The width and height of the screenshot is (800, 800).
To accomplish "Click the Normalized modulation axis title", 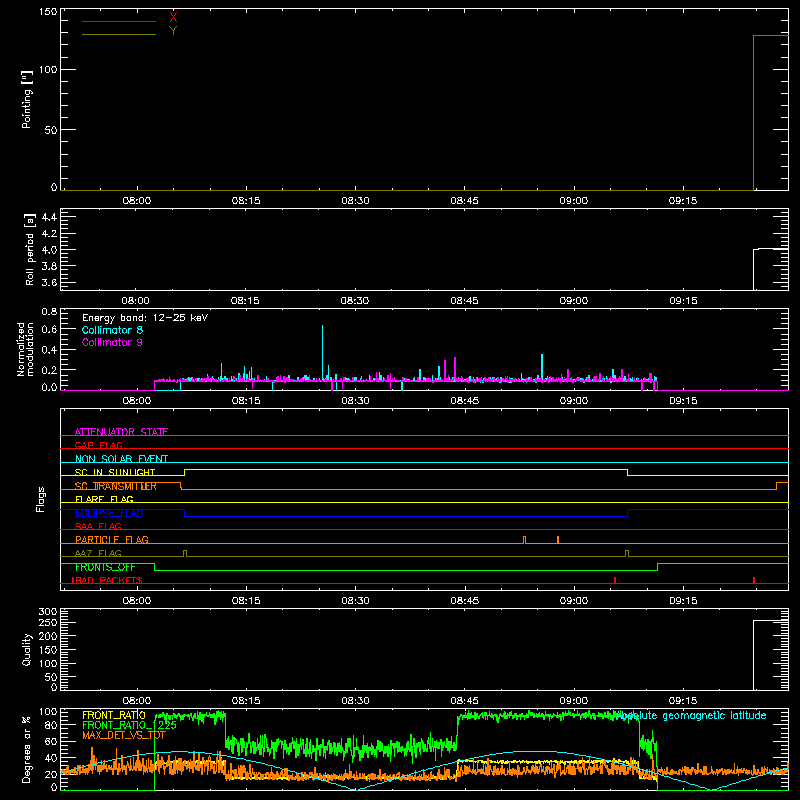I will pyautogui.click(x=25, y=349).
